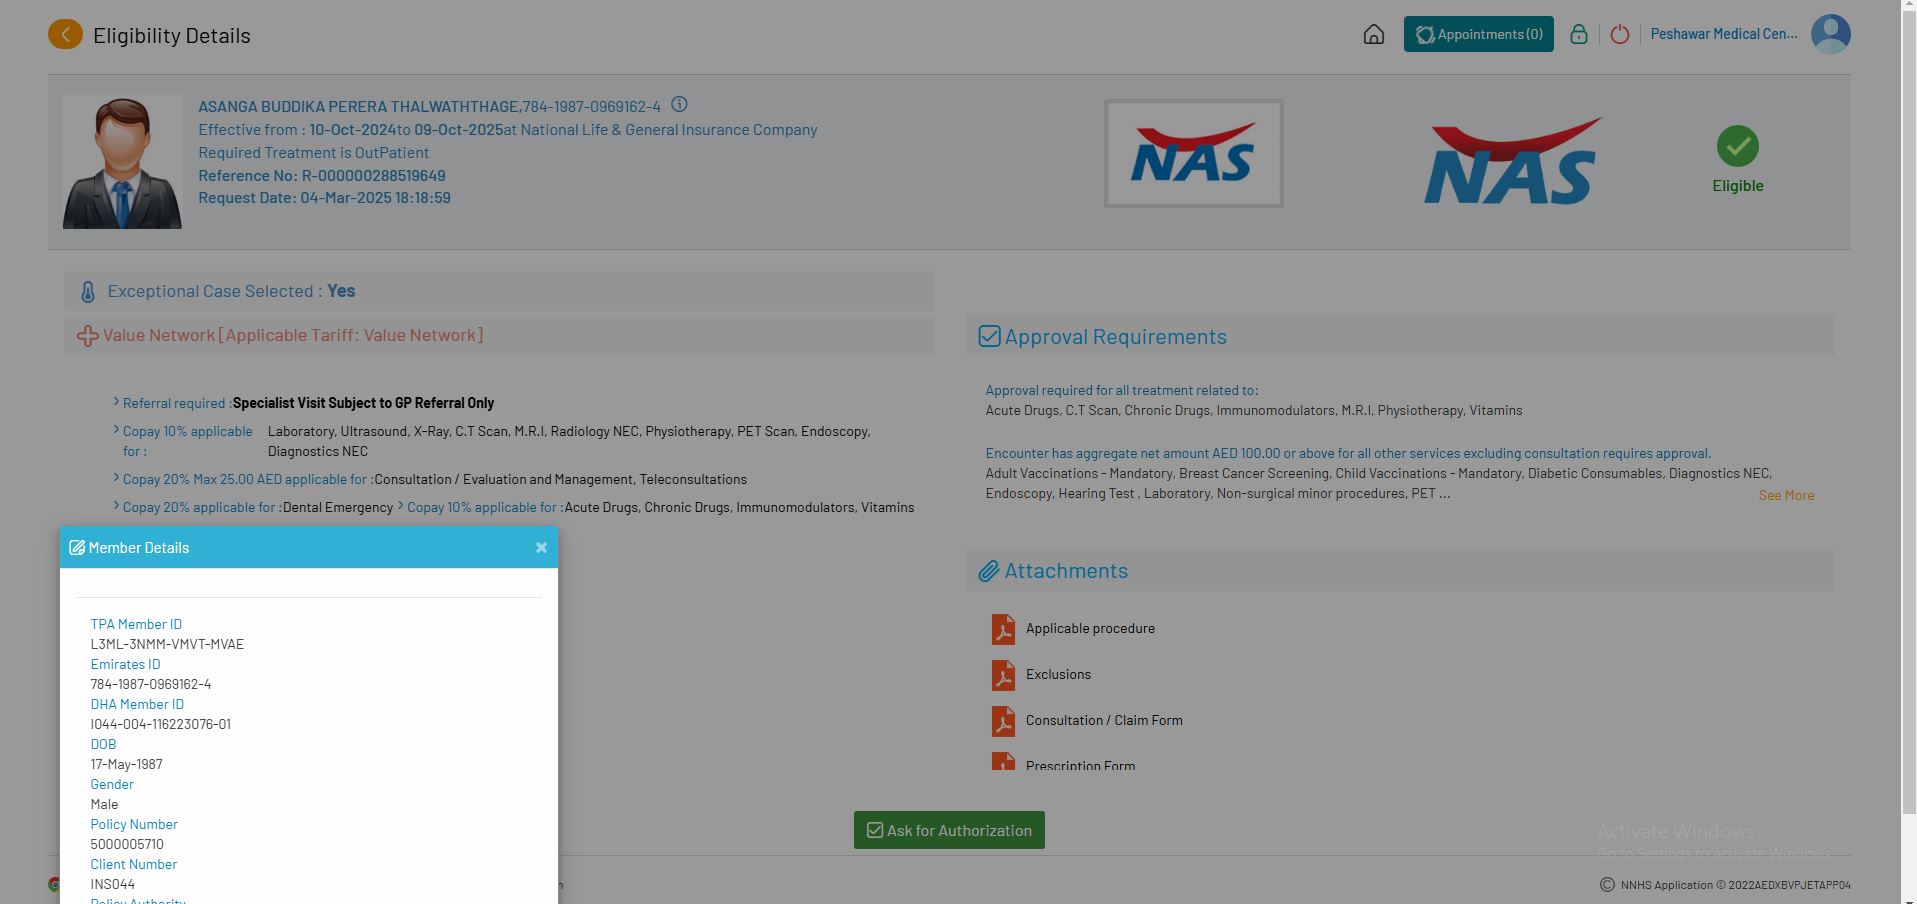This screenshot has width=1917, height=904.
Task: Click See More in Approval Requirements
Action: click(x=1786, y=495)
